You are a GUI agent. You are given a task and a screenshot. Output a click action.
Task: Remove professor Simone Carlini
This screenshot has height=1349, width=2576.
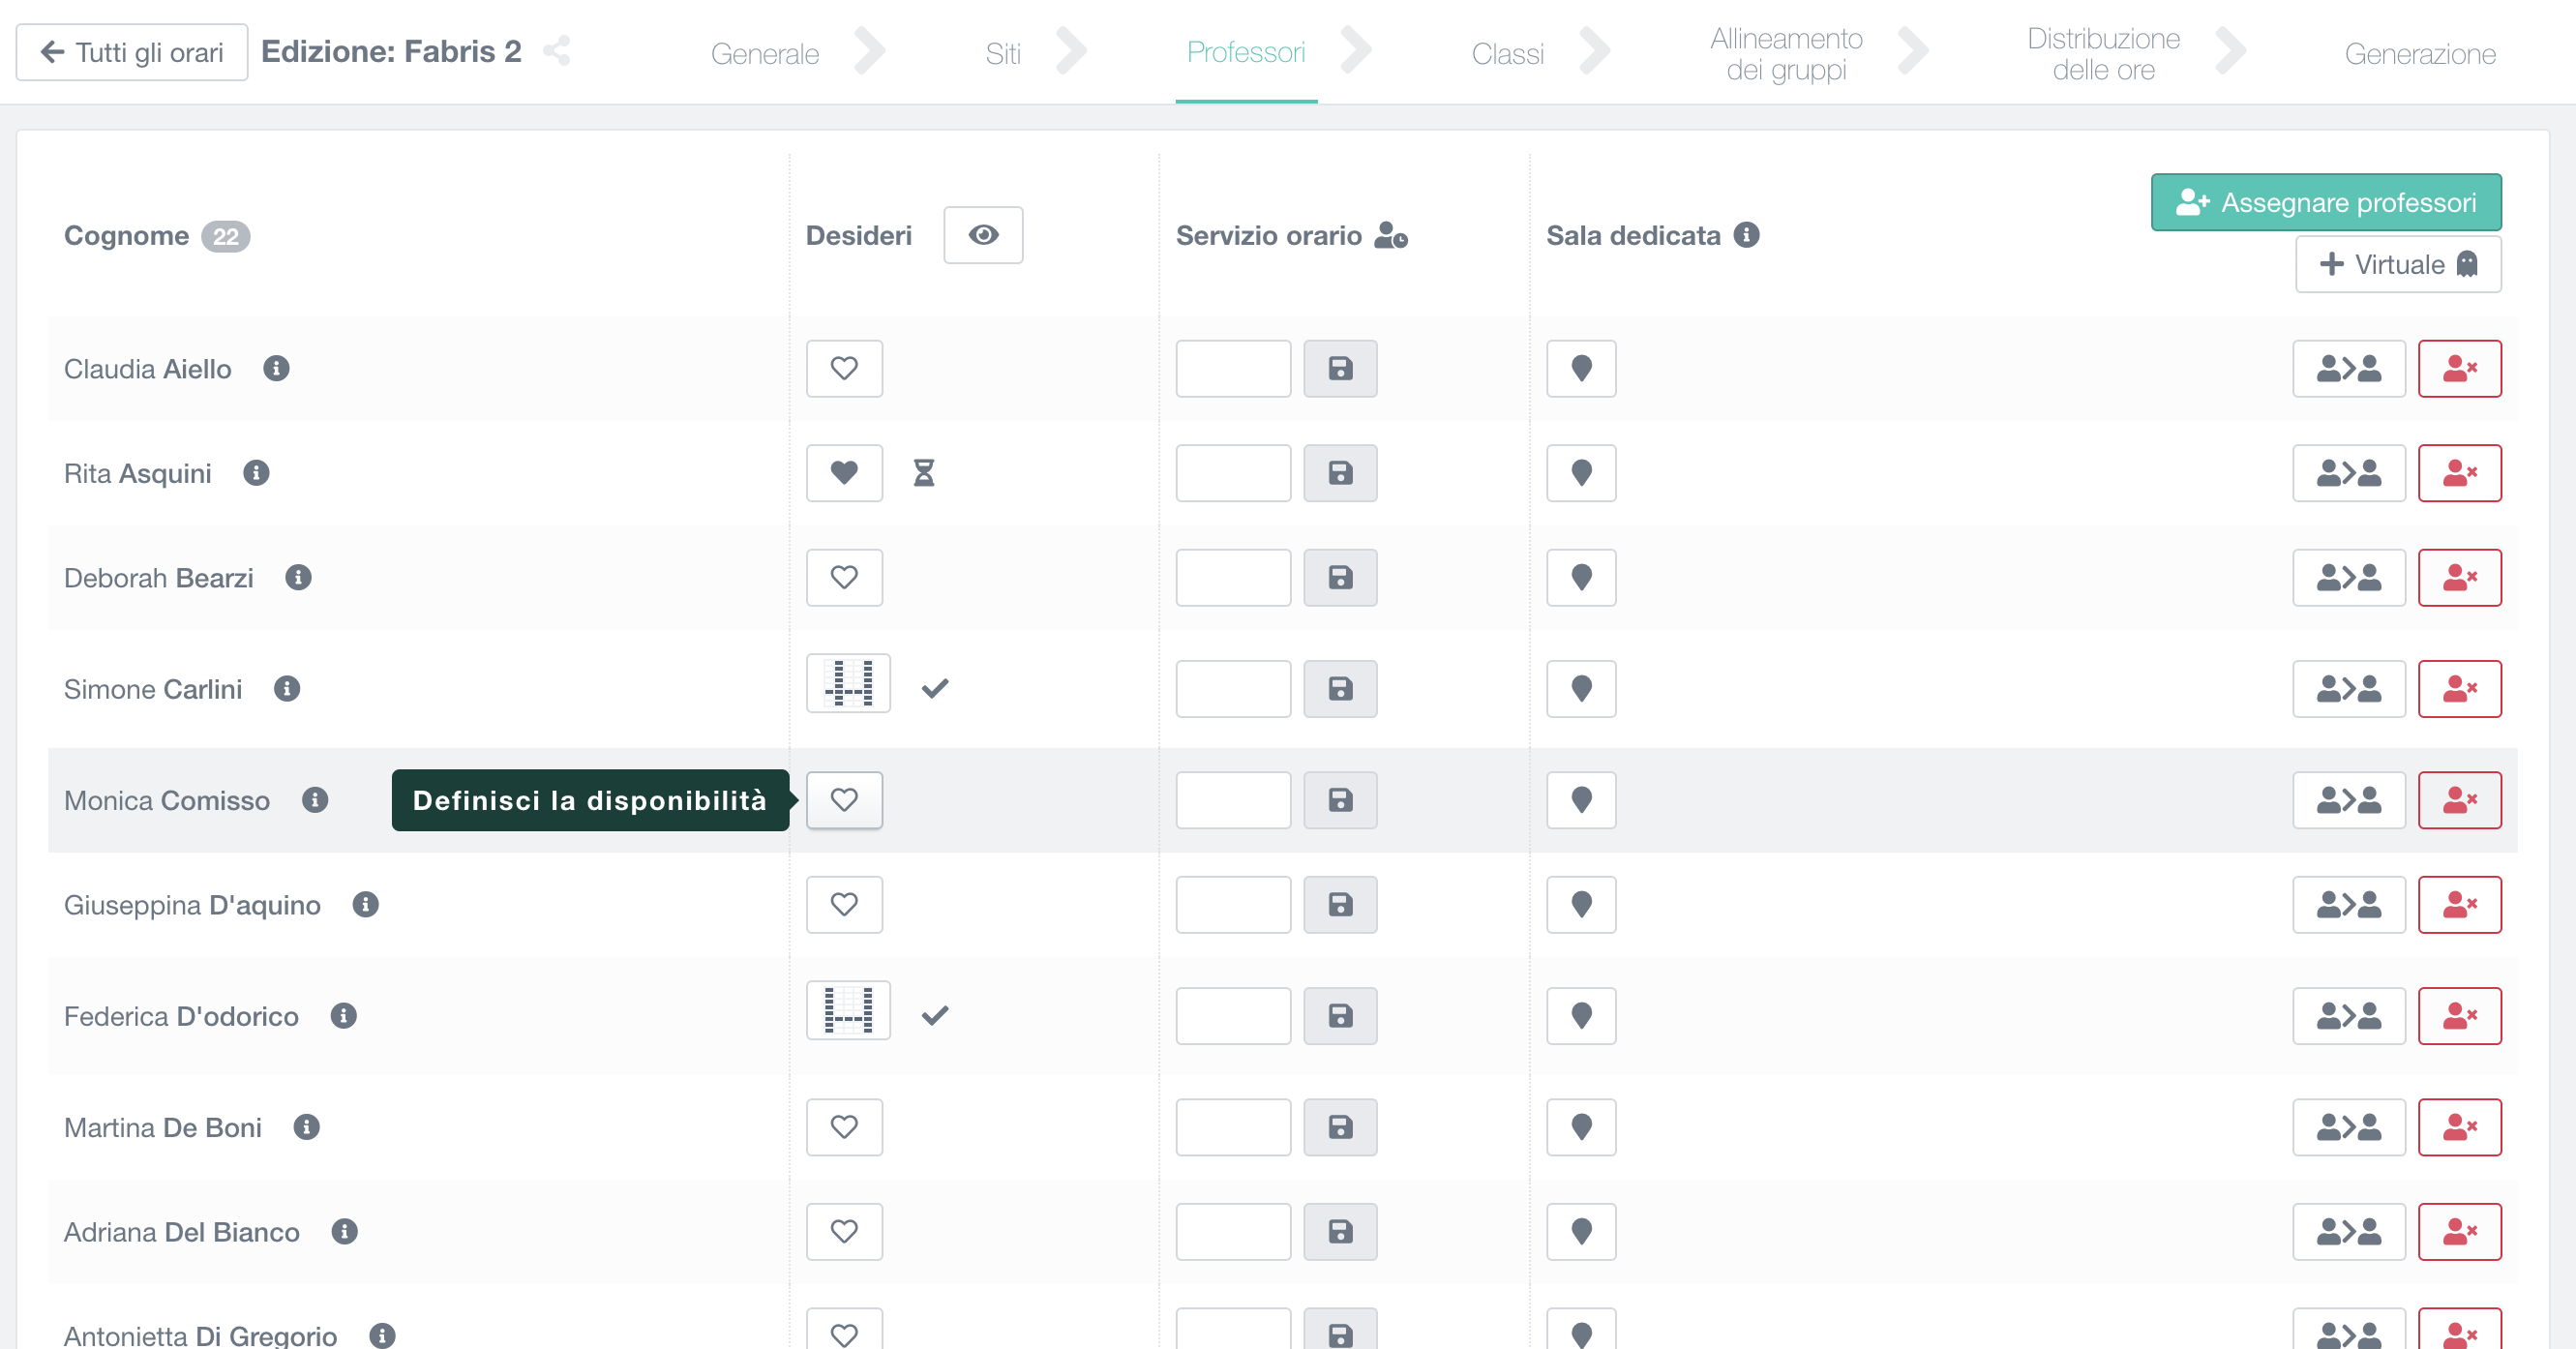2458,689
